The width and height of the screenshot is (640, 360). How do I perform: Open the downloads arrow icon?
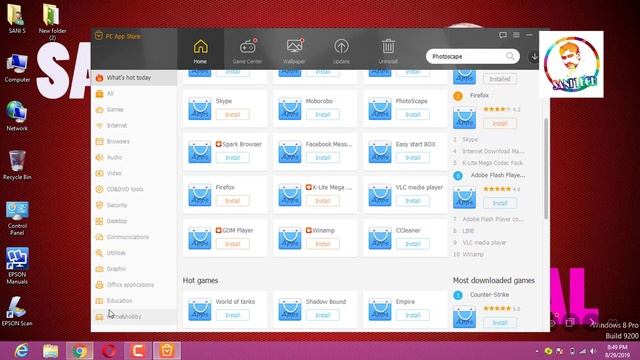click(534, 57)
